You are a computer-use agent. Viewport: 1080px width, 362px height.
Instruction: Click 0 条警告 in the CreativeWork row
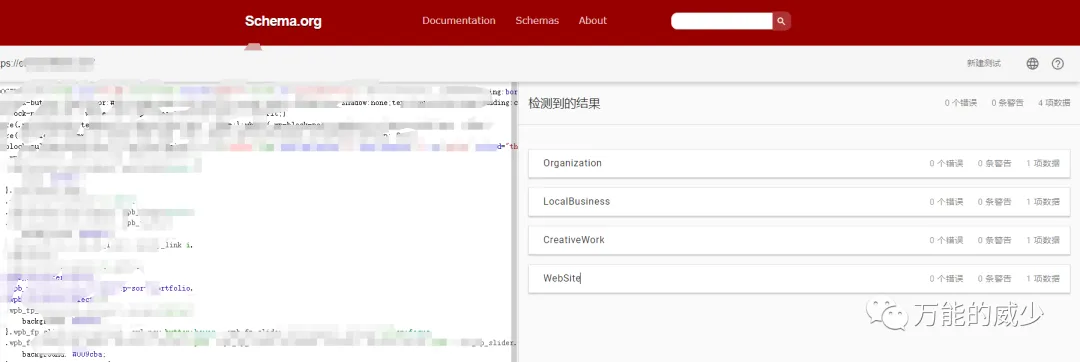tap(995, 241)
